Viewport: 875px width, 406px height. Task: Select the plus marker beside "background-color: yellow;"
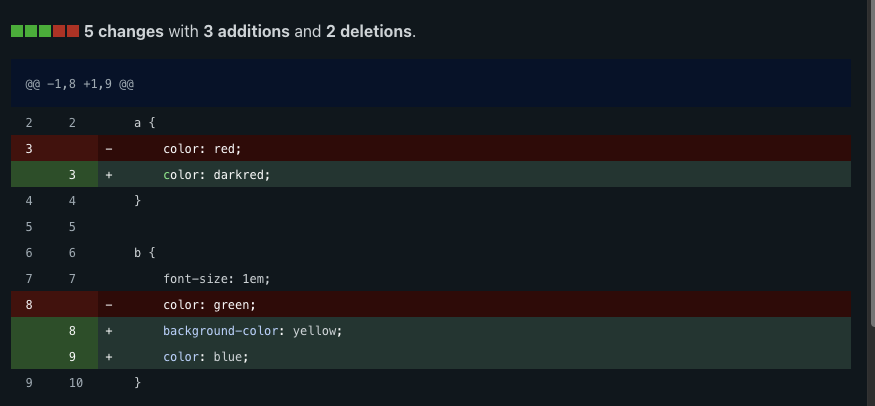[x=109, y=330]
